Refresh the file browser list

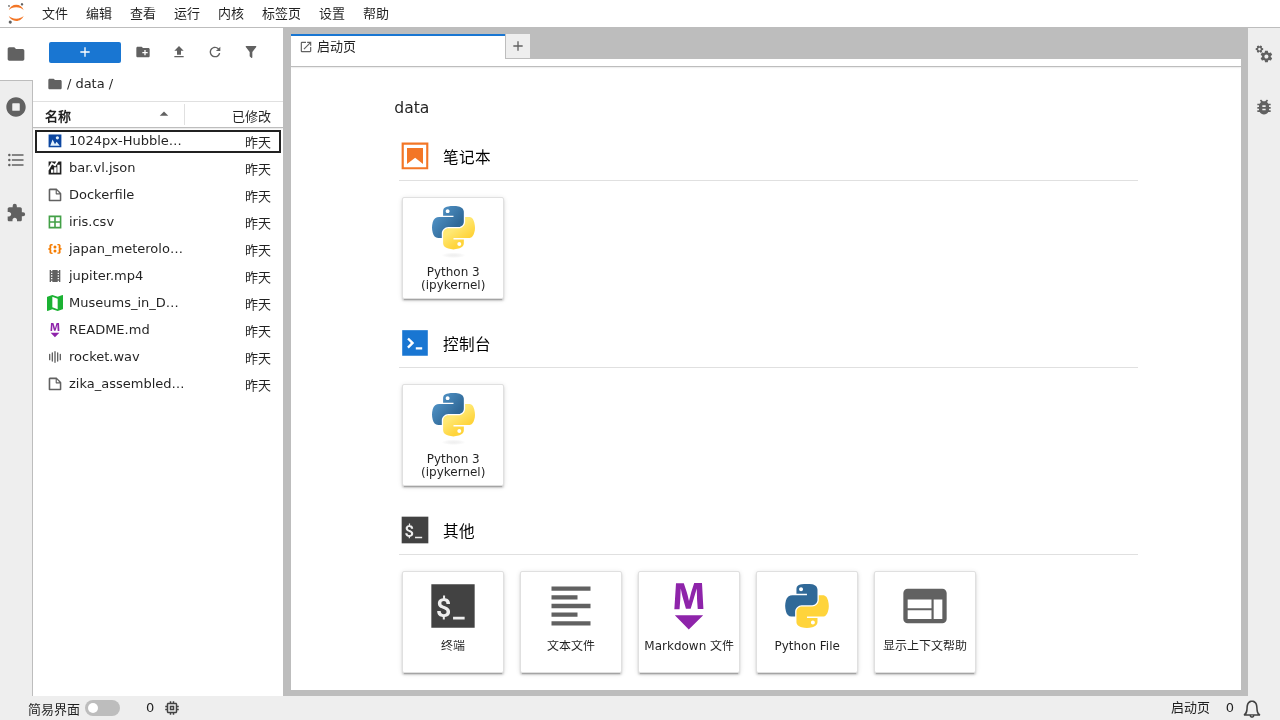point(215,52)
